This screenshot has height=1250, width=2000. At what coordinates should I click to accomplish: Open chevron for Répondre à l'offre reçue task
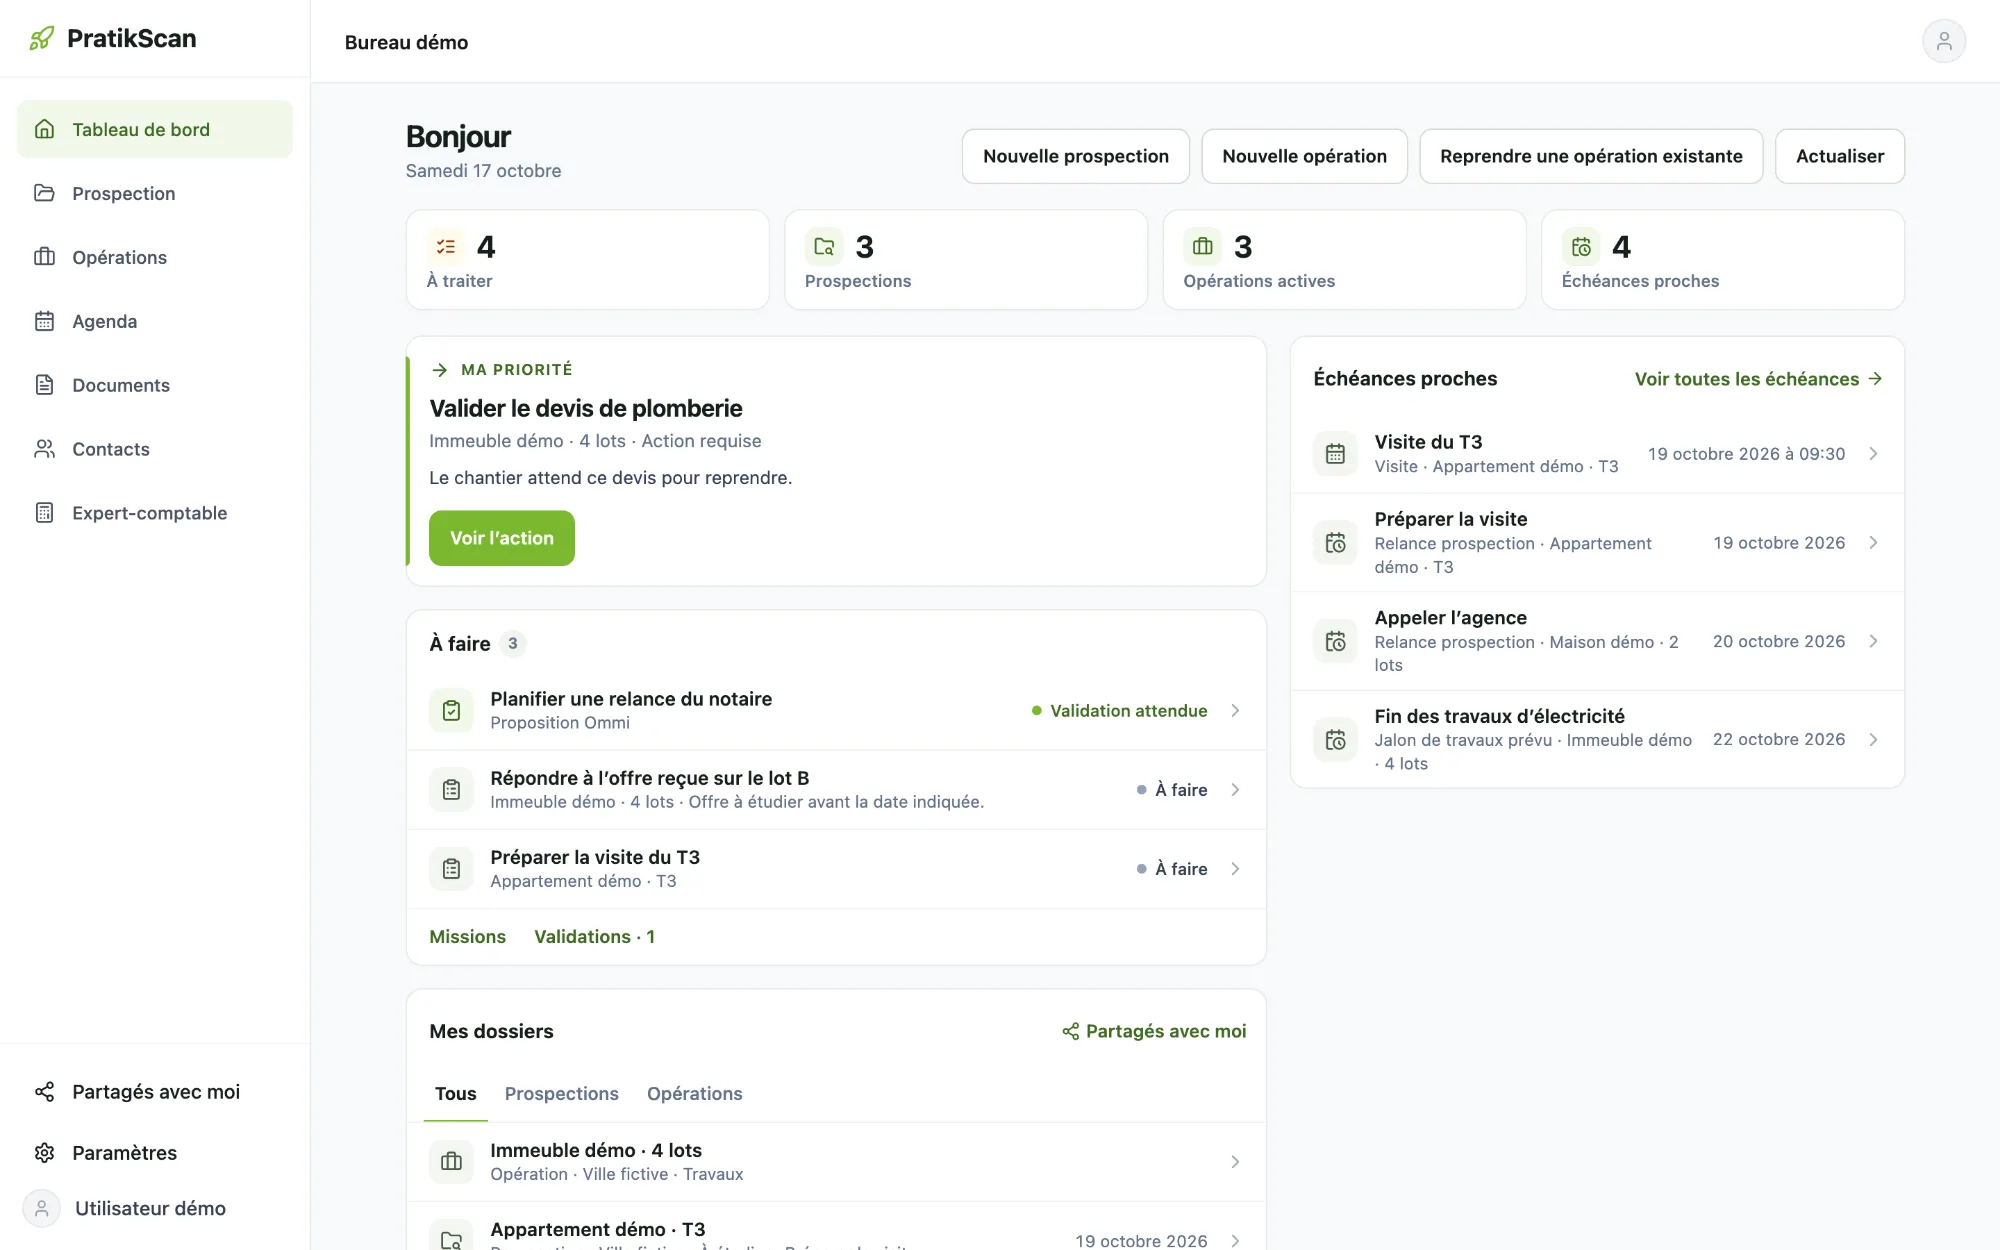click(x=1235, y=790)
